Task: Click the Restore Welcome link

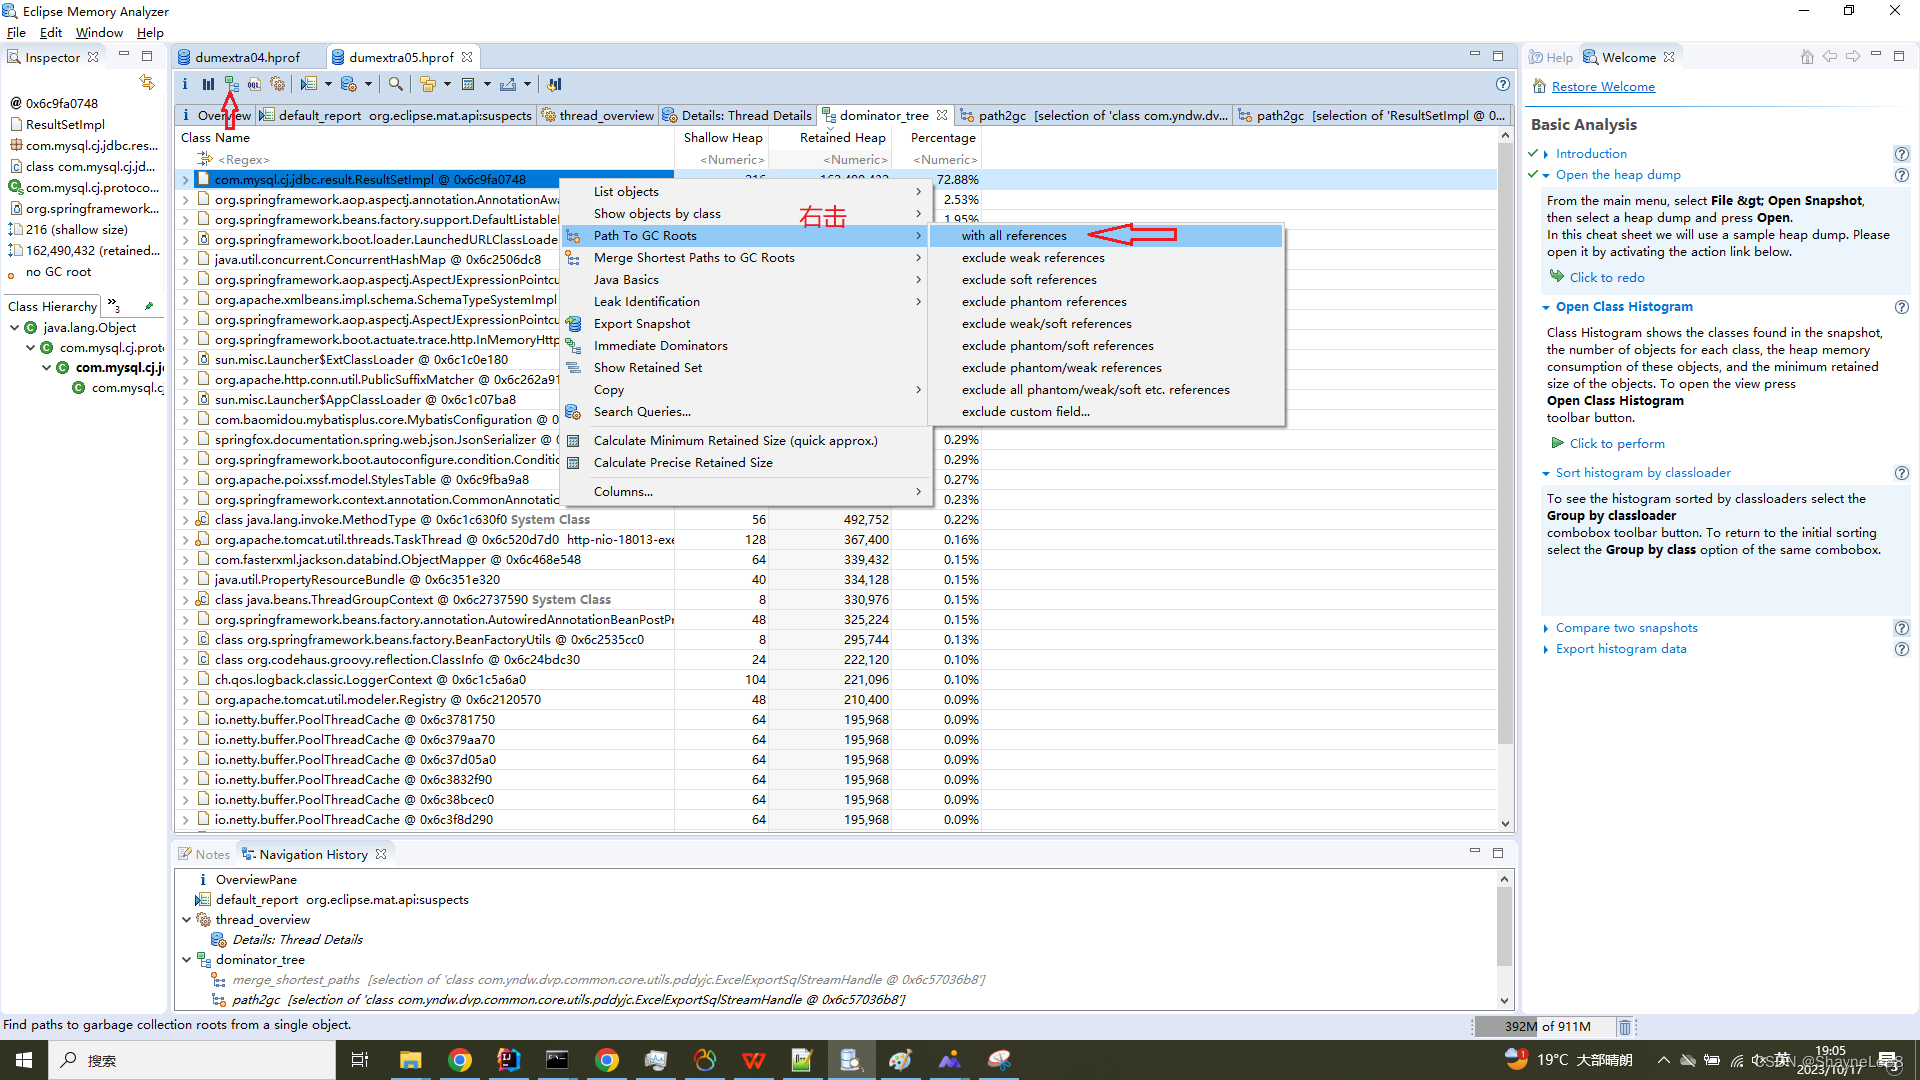Action: tap(1603, 87)
